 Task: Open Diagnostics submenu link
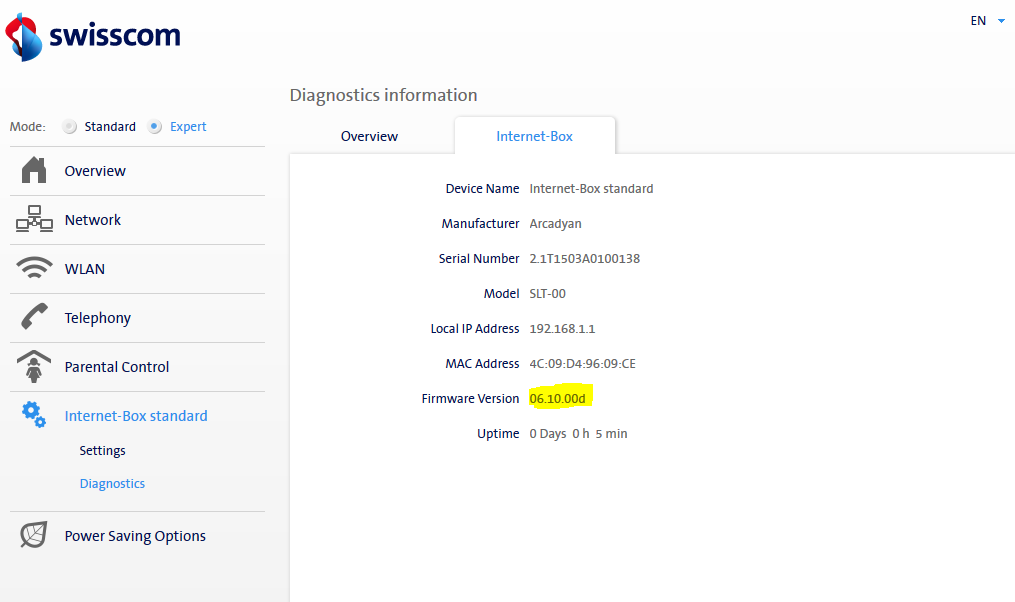(112, 483)
